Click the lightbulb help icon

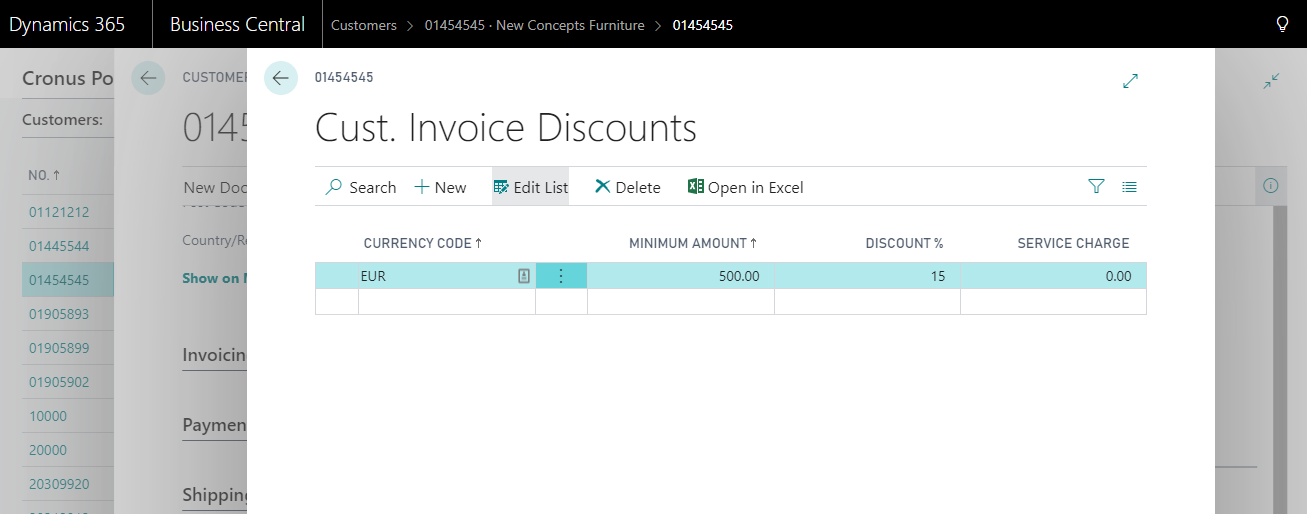coord(1283,24)
